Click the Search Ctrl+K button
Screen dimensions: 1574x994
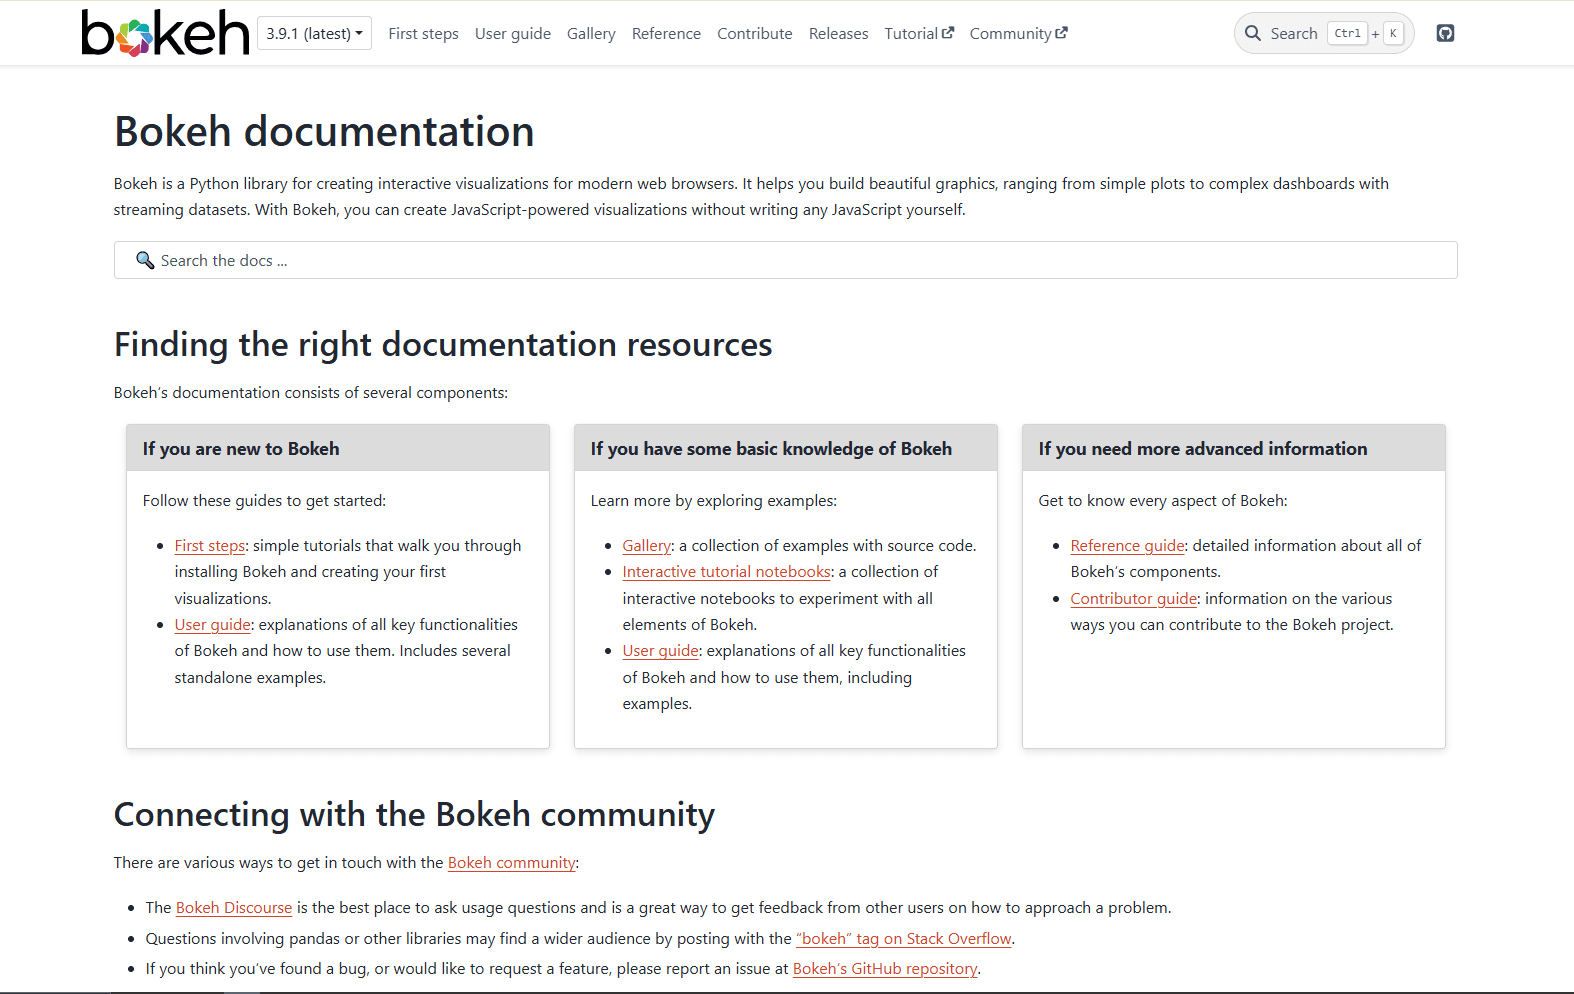point(1324,33)
